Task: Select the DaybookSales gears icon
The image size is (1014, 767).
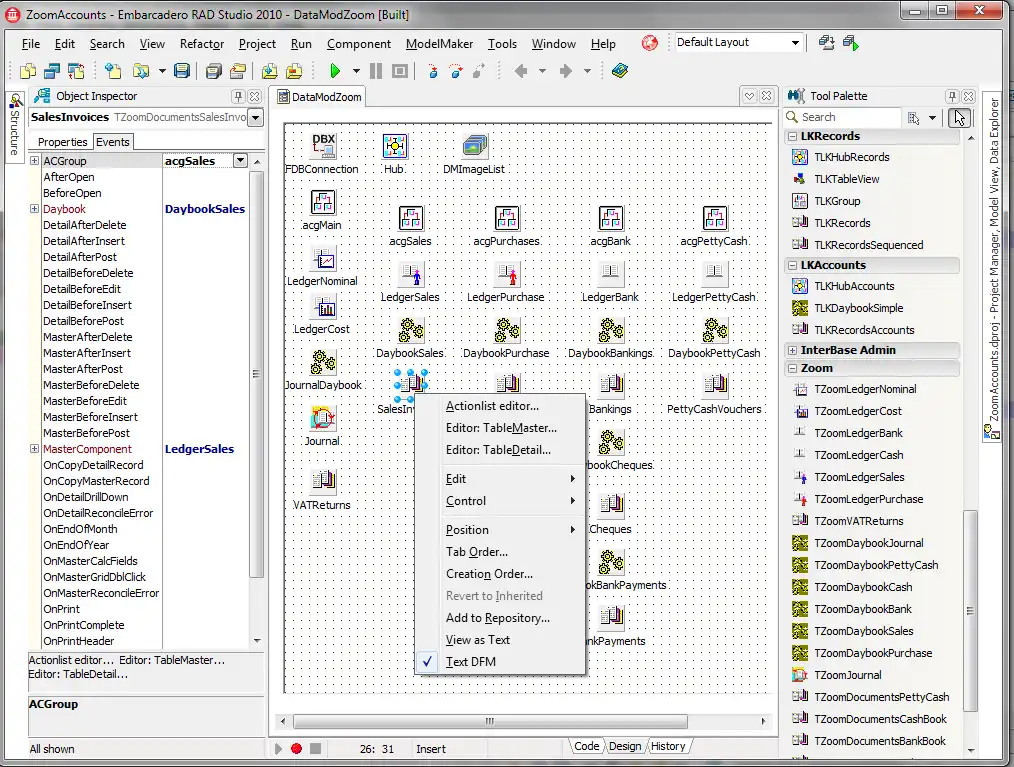Action: 411,330
